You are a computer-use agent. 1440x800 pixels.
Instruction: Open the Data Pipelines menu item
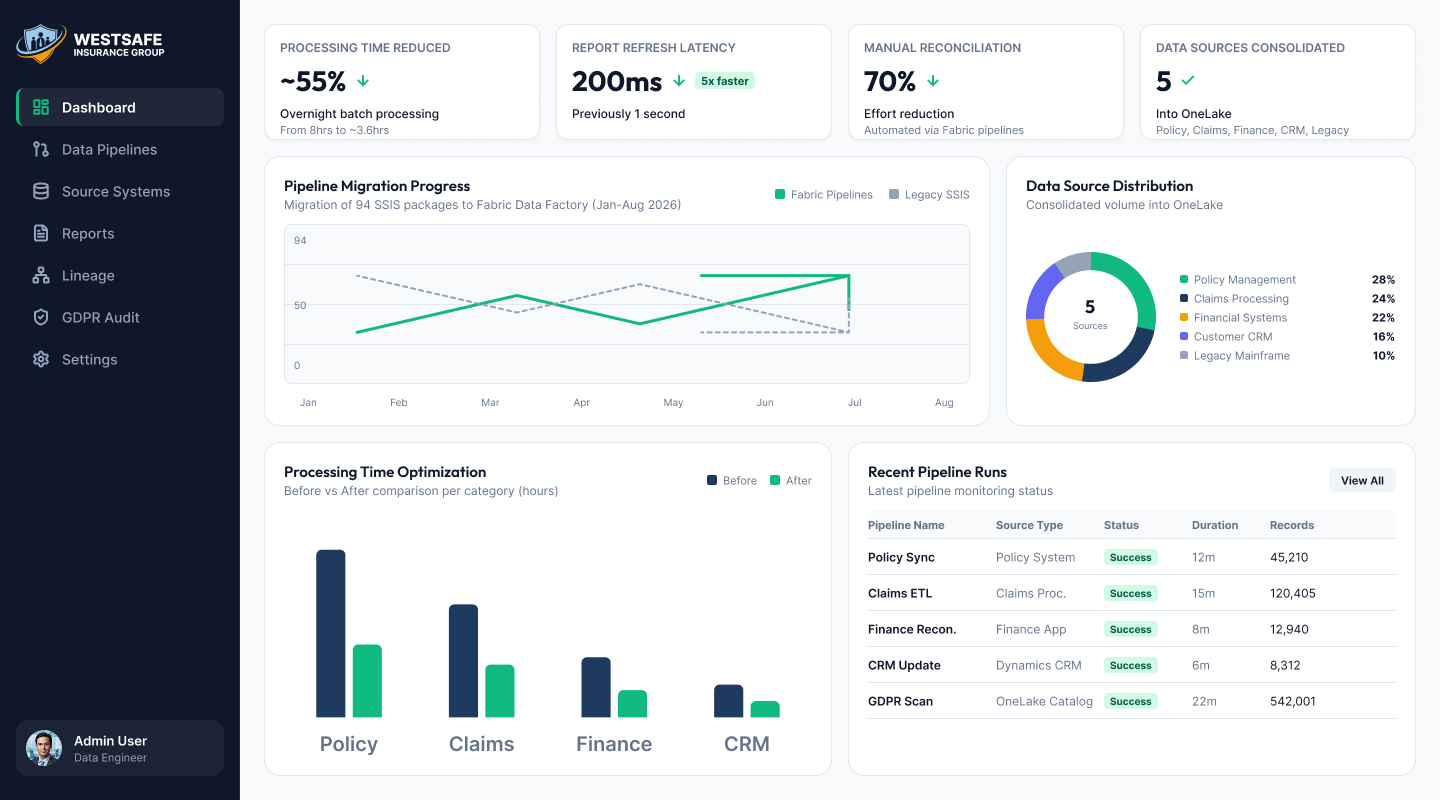[x=120, y=149]
